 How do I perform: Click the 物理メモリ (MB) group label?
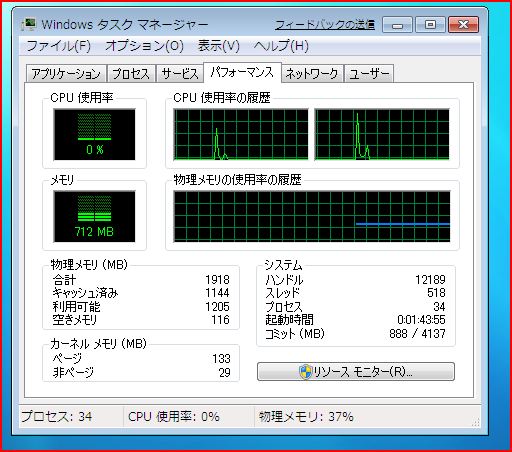[x=89, y=265]
